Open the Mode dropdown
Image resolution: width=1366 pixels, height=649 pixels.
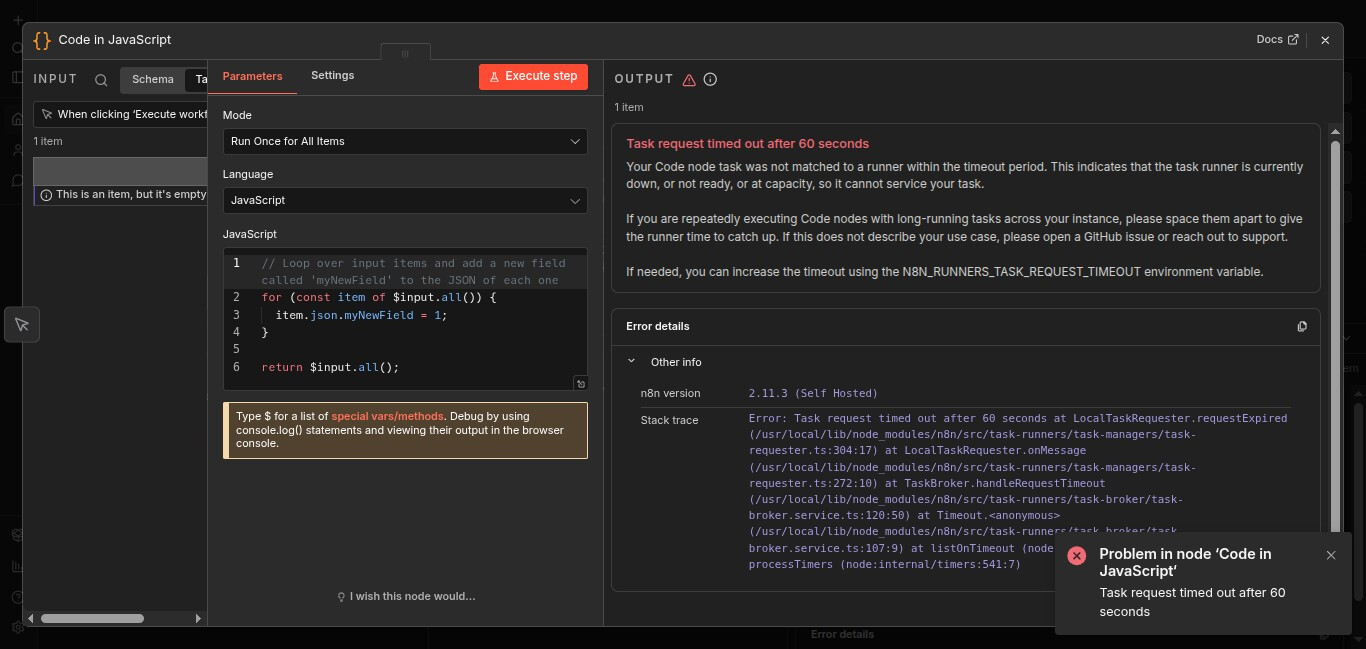pyautogui.click(x=405, y=142)
